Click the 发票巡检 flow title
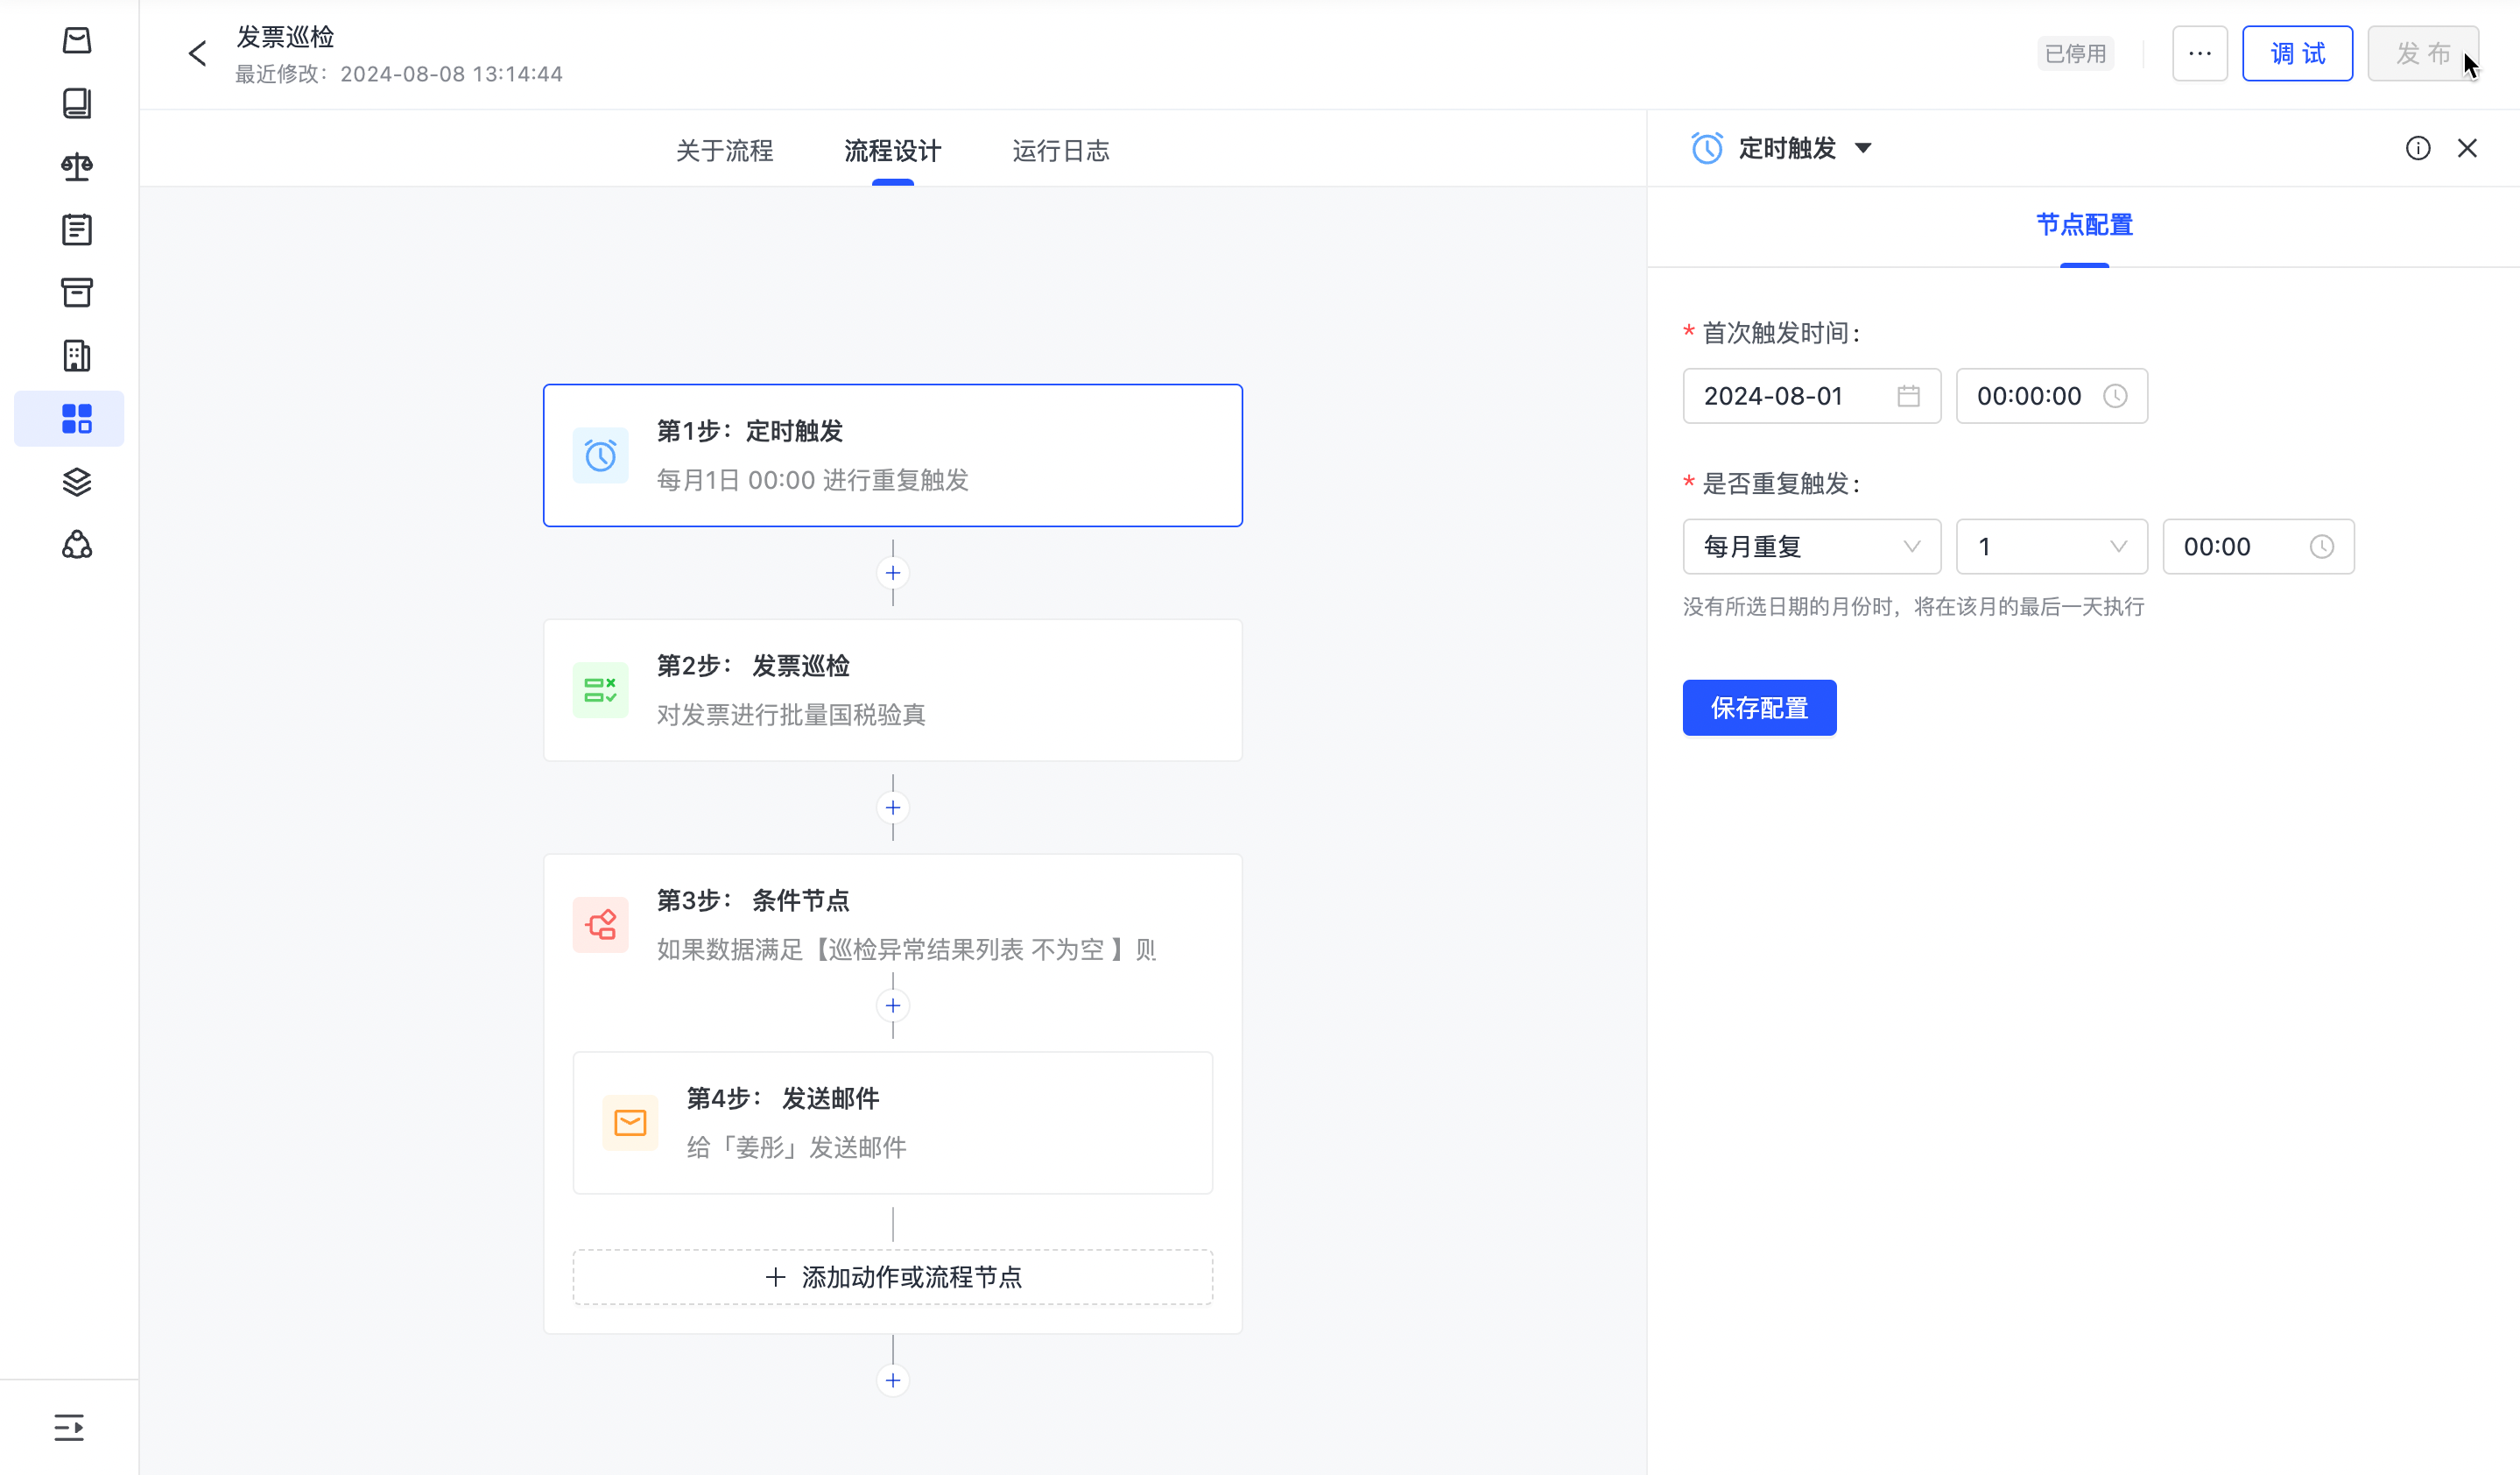Viewport: 2520px width, 1475px height. coord(285,37)
